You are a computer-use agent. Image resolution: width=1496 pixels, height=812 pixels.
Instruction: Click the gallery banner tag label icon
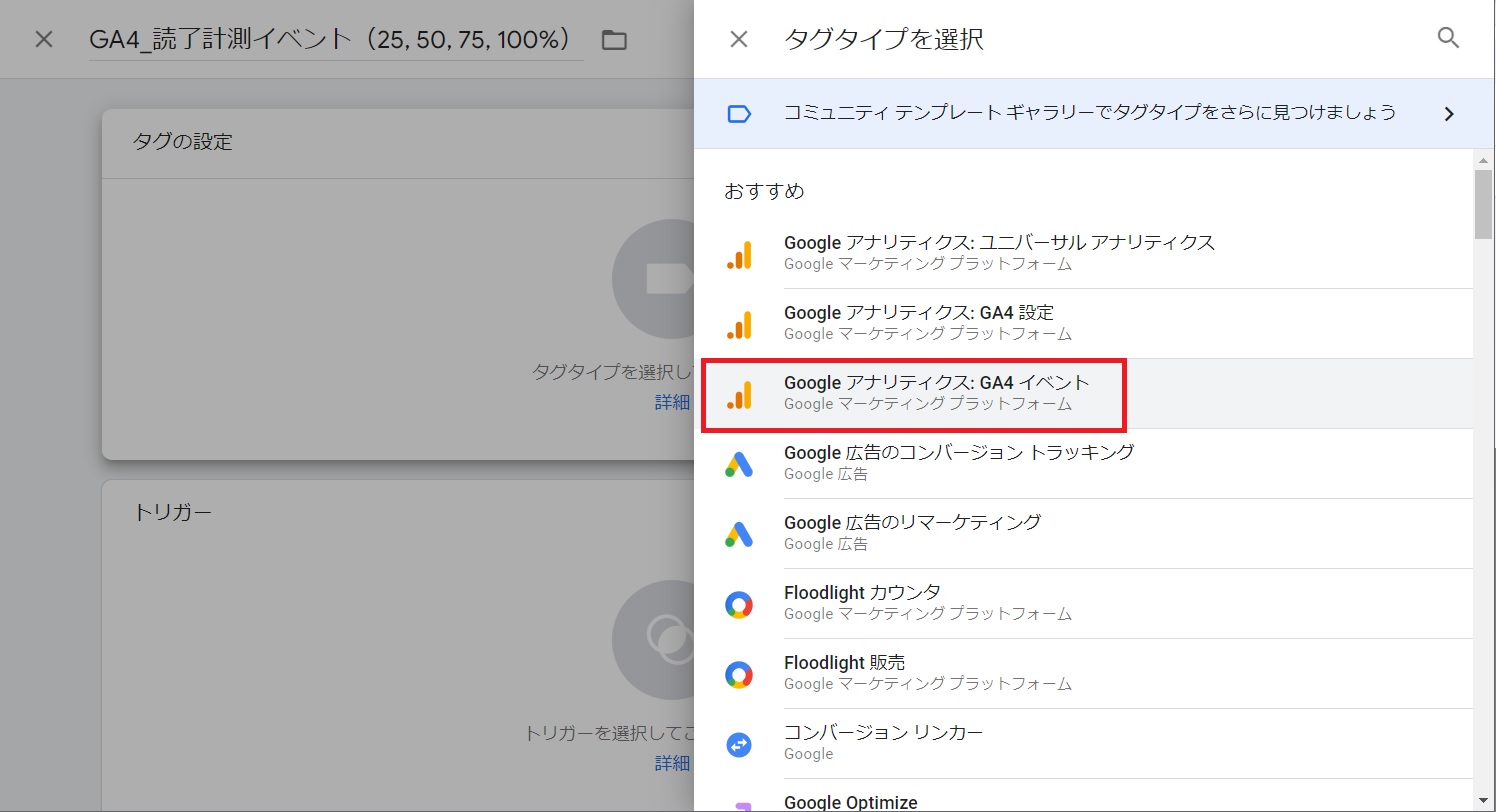click(738, 113)
